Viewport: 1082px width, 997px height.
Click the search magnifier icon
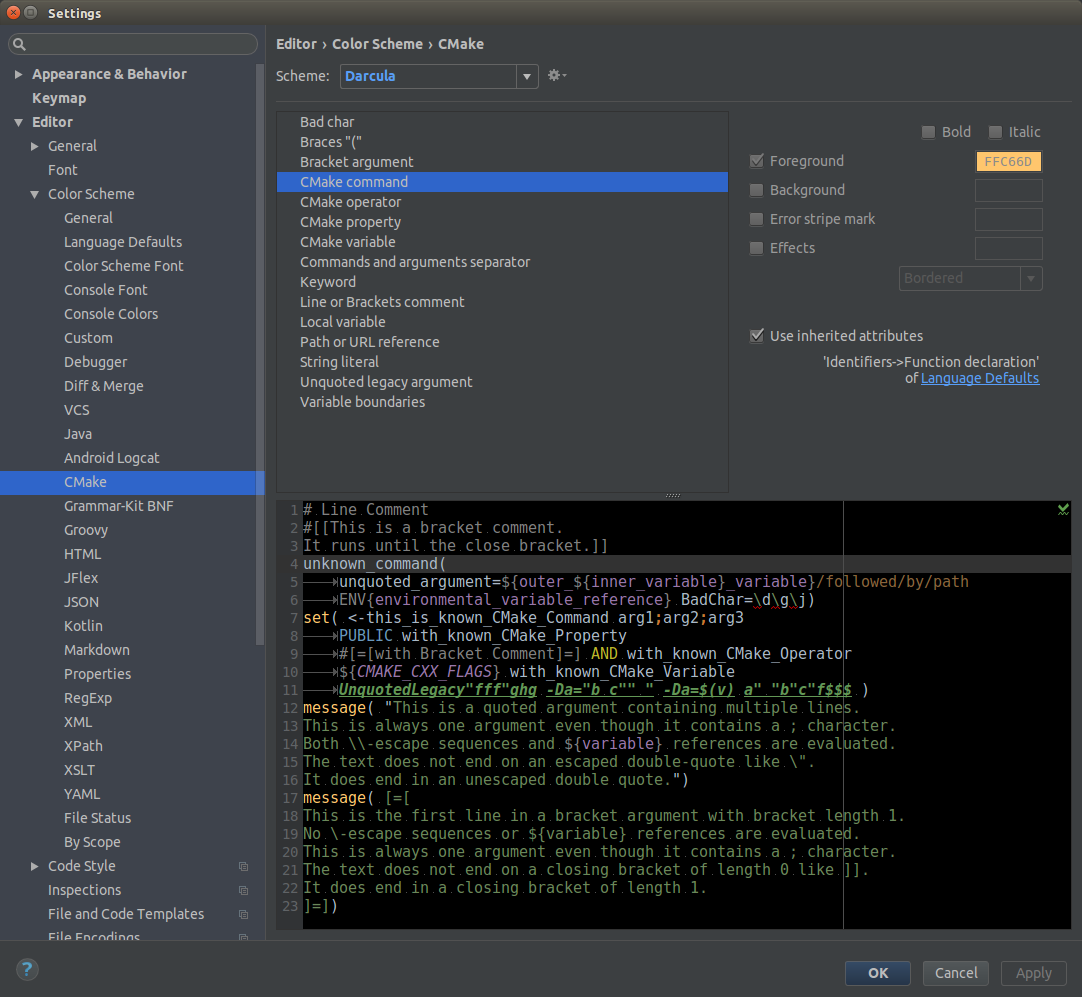(x=19, y=44)
